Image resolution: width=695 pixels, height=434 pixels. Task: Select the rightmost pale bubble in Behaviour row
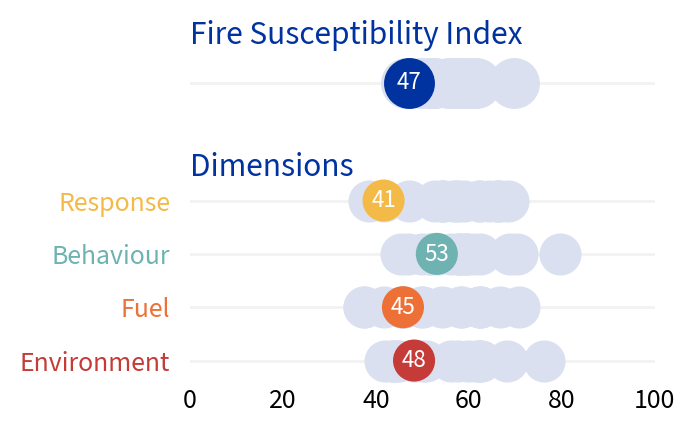pyautogui.click(x=560, y=254)
